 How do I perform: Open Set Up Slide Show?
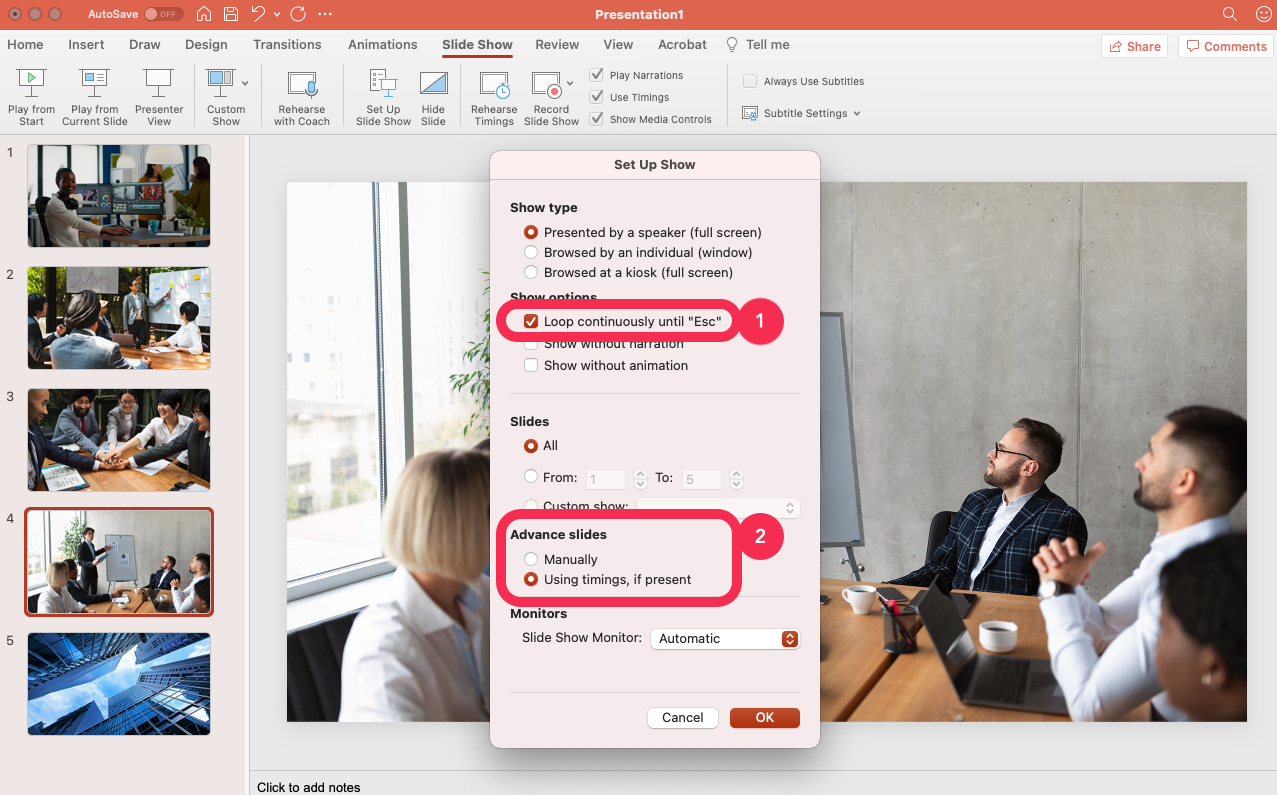382,95
